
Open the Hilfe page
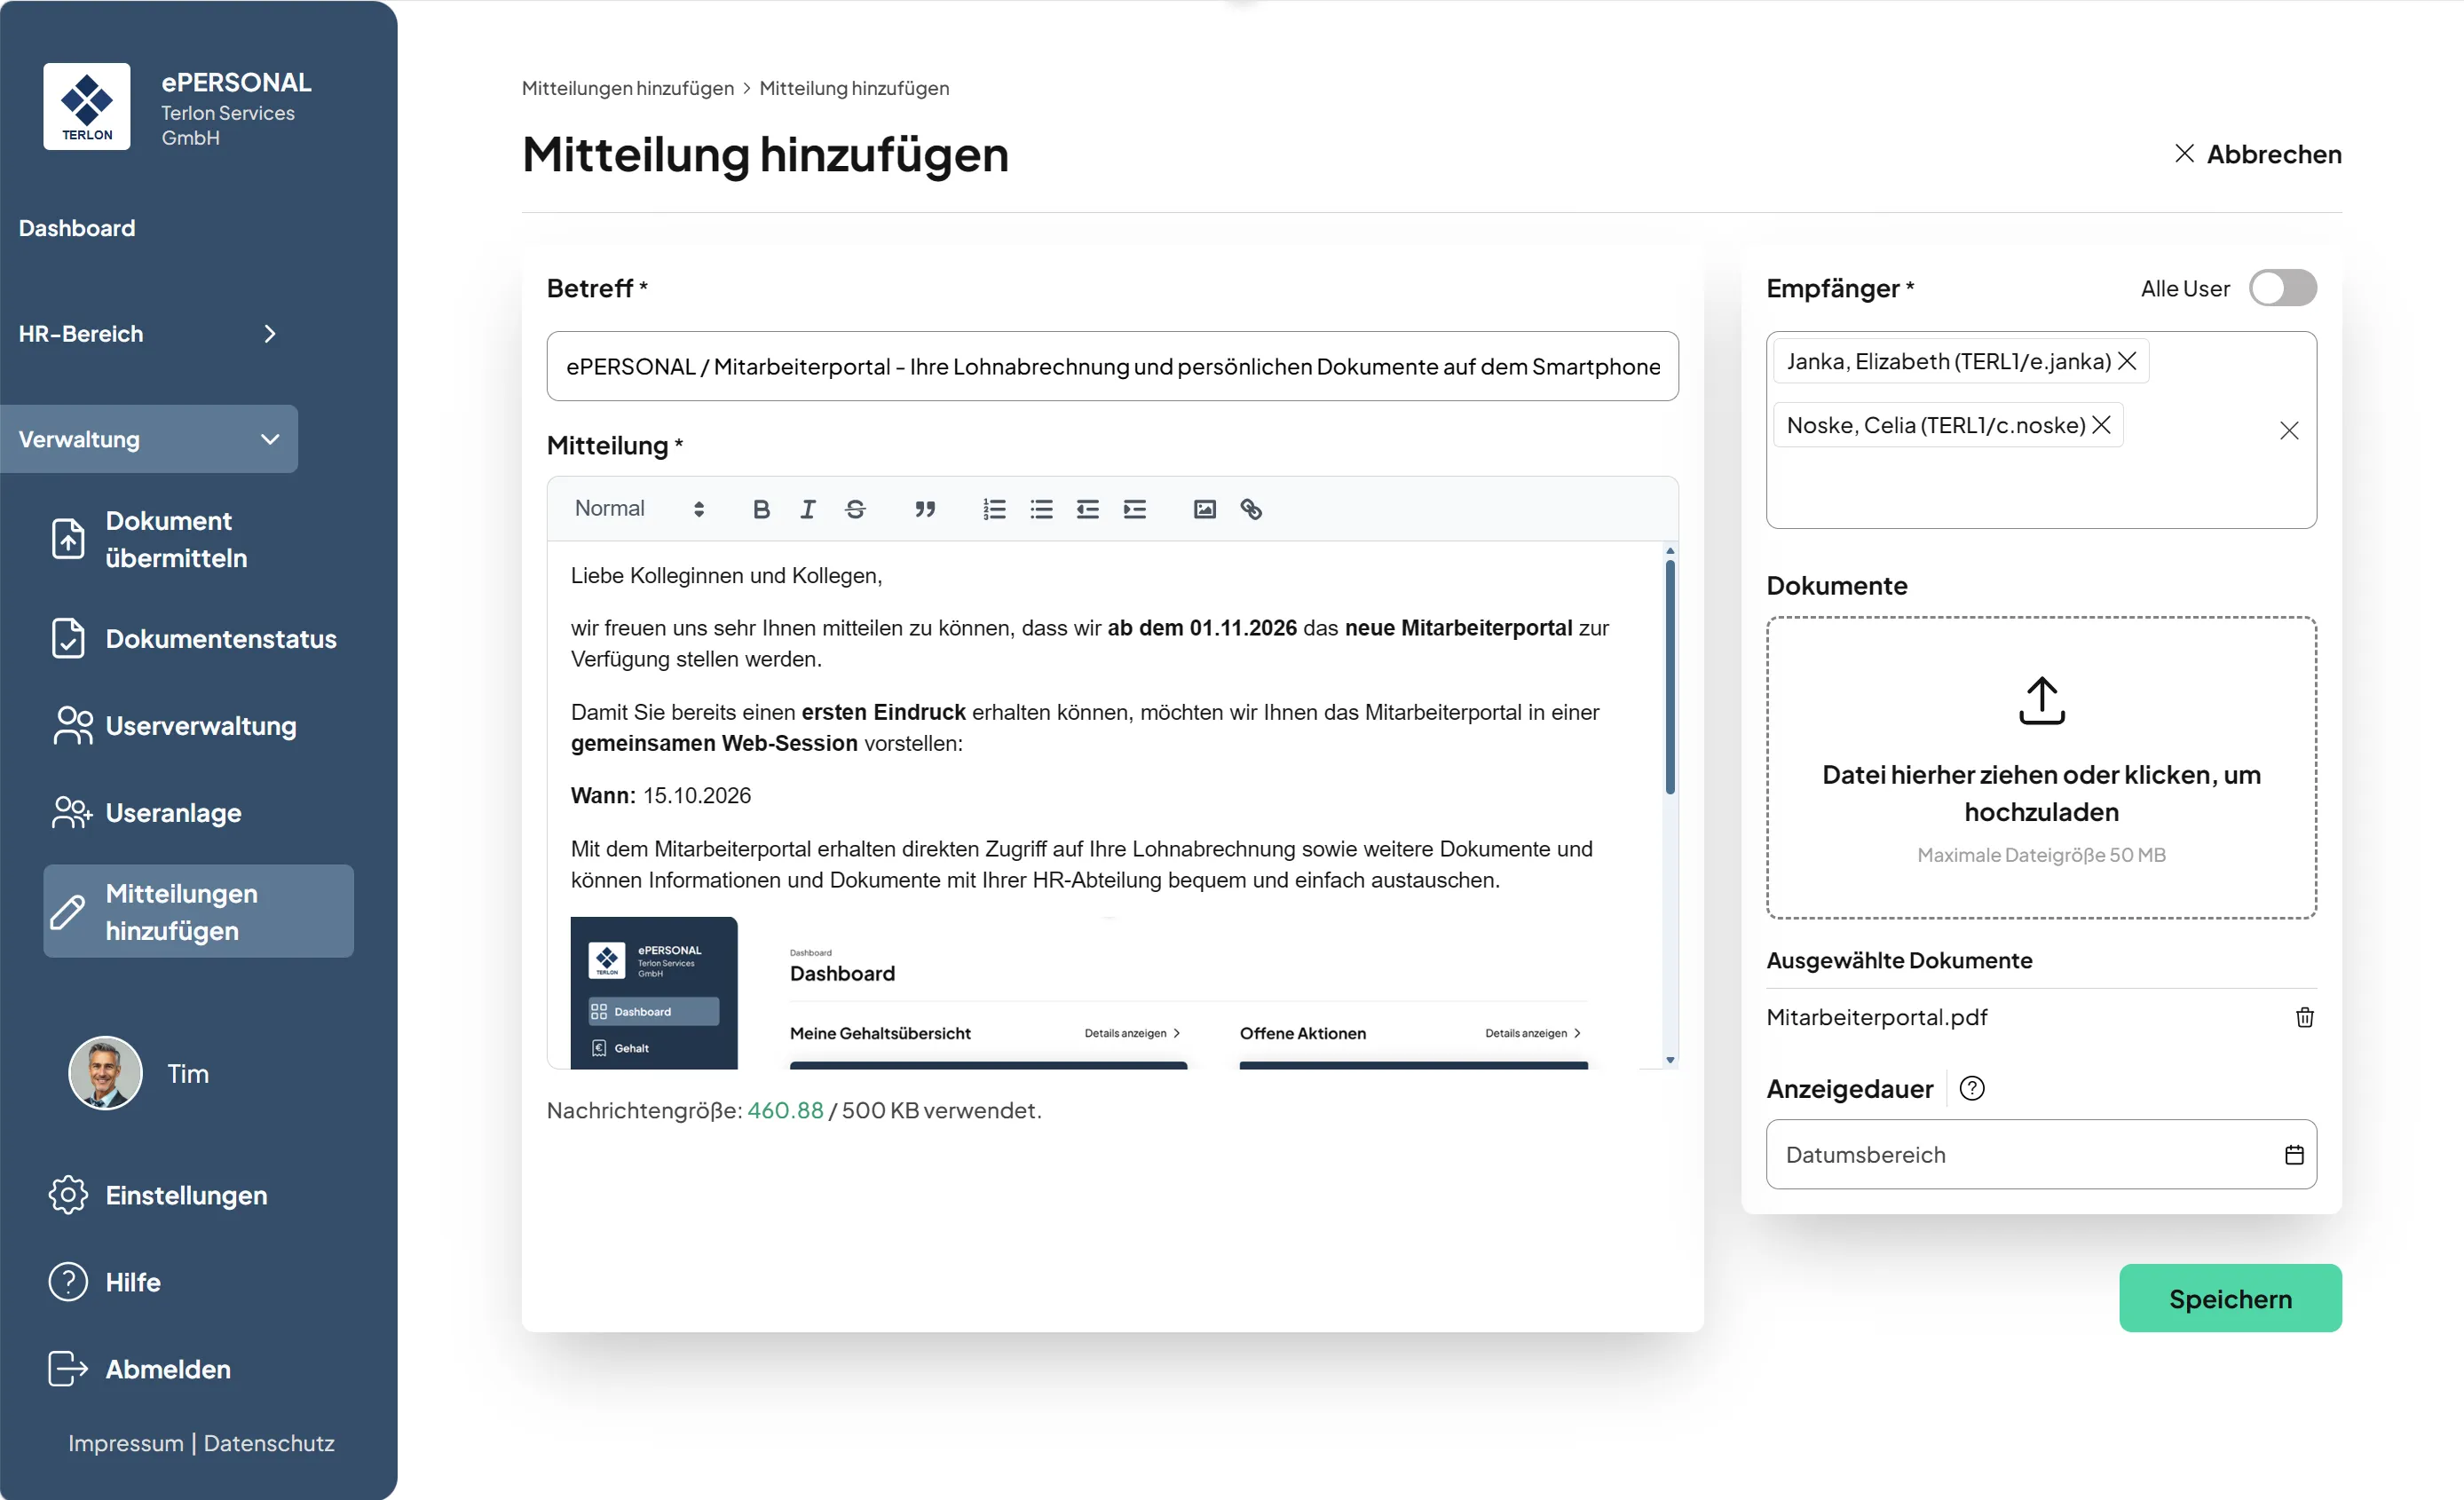pyautogui.click(x=105, y=1283)
